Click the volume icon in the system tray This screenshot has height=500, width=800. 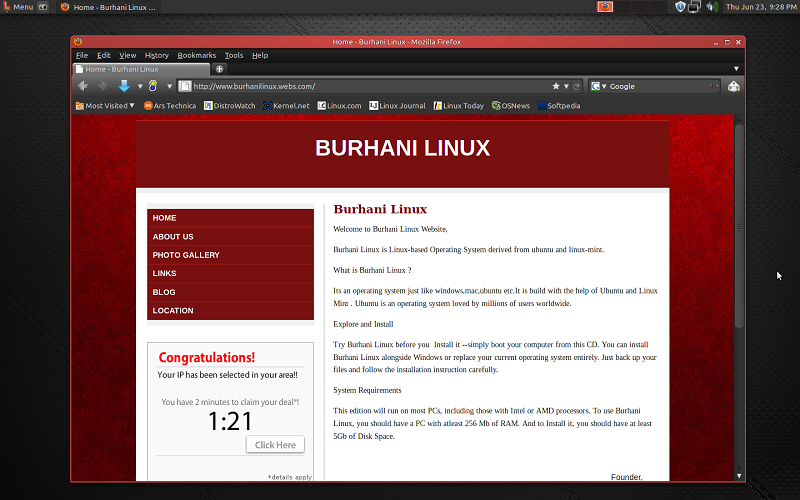712,7
